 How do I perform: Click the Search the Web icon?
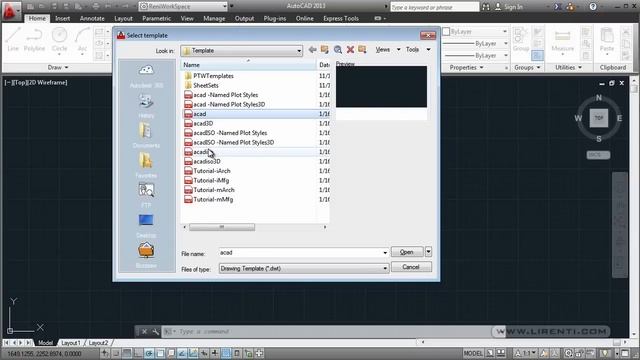point(338,49)
